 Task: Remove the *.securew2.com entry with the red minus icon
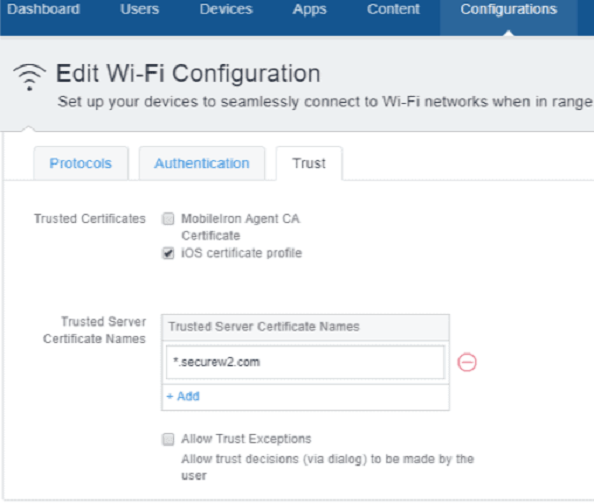tap(467, 362)
